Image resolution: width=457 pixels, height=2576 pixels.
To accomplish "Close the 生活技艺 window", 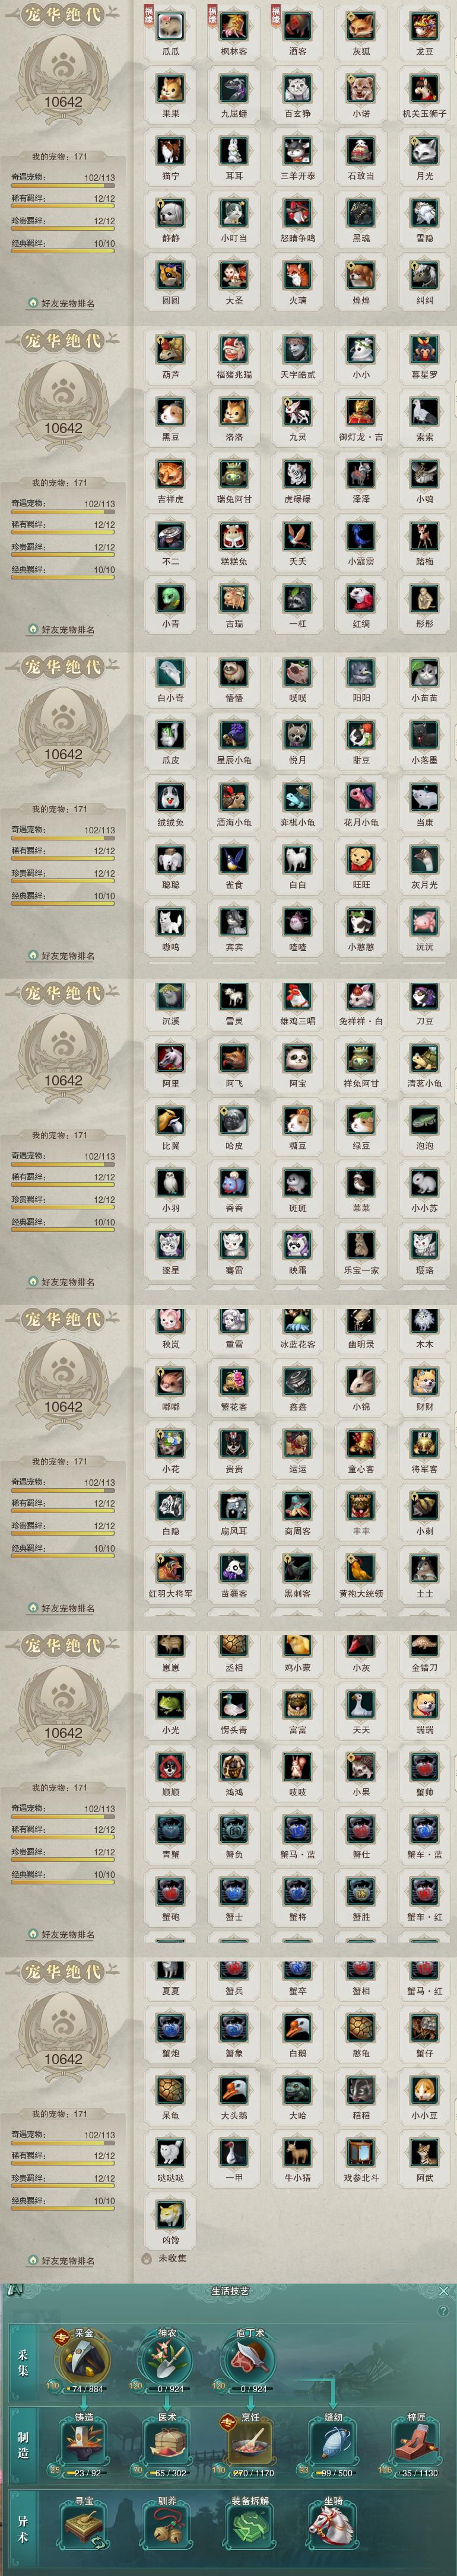I will 444,2290.
